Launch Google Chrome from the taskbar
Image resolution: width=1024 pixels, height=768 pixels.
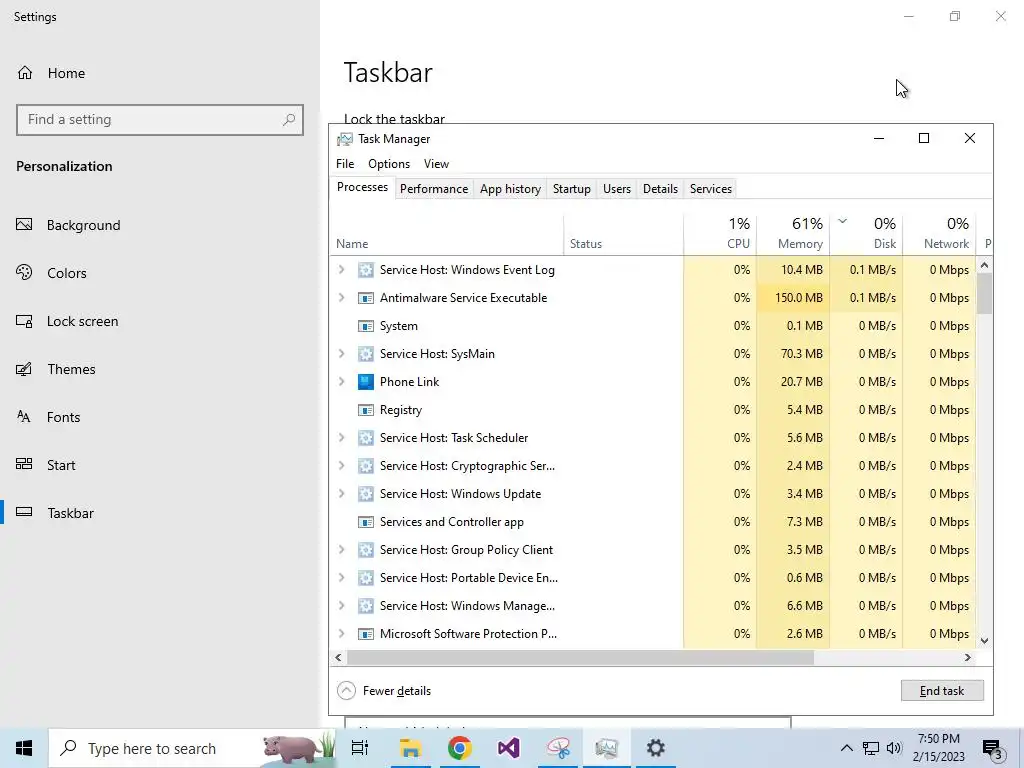[460, 748]
